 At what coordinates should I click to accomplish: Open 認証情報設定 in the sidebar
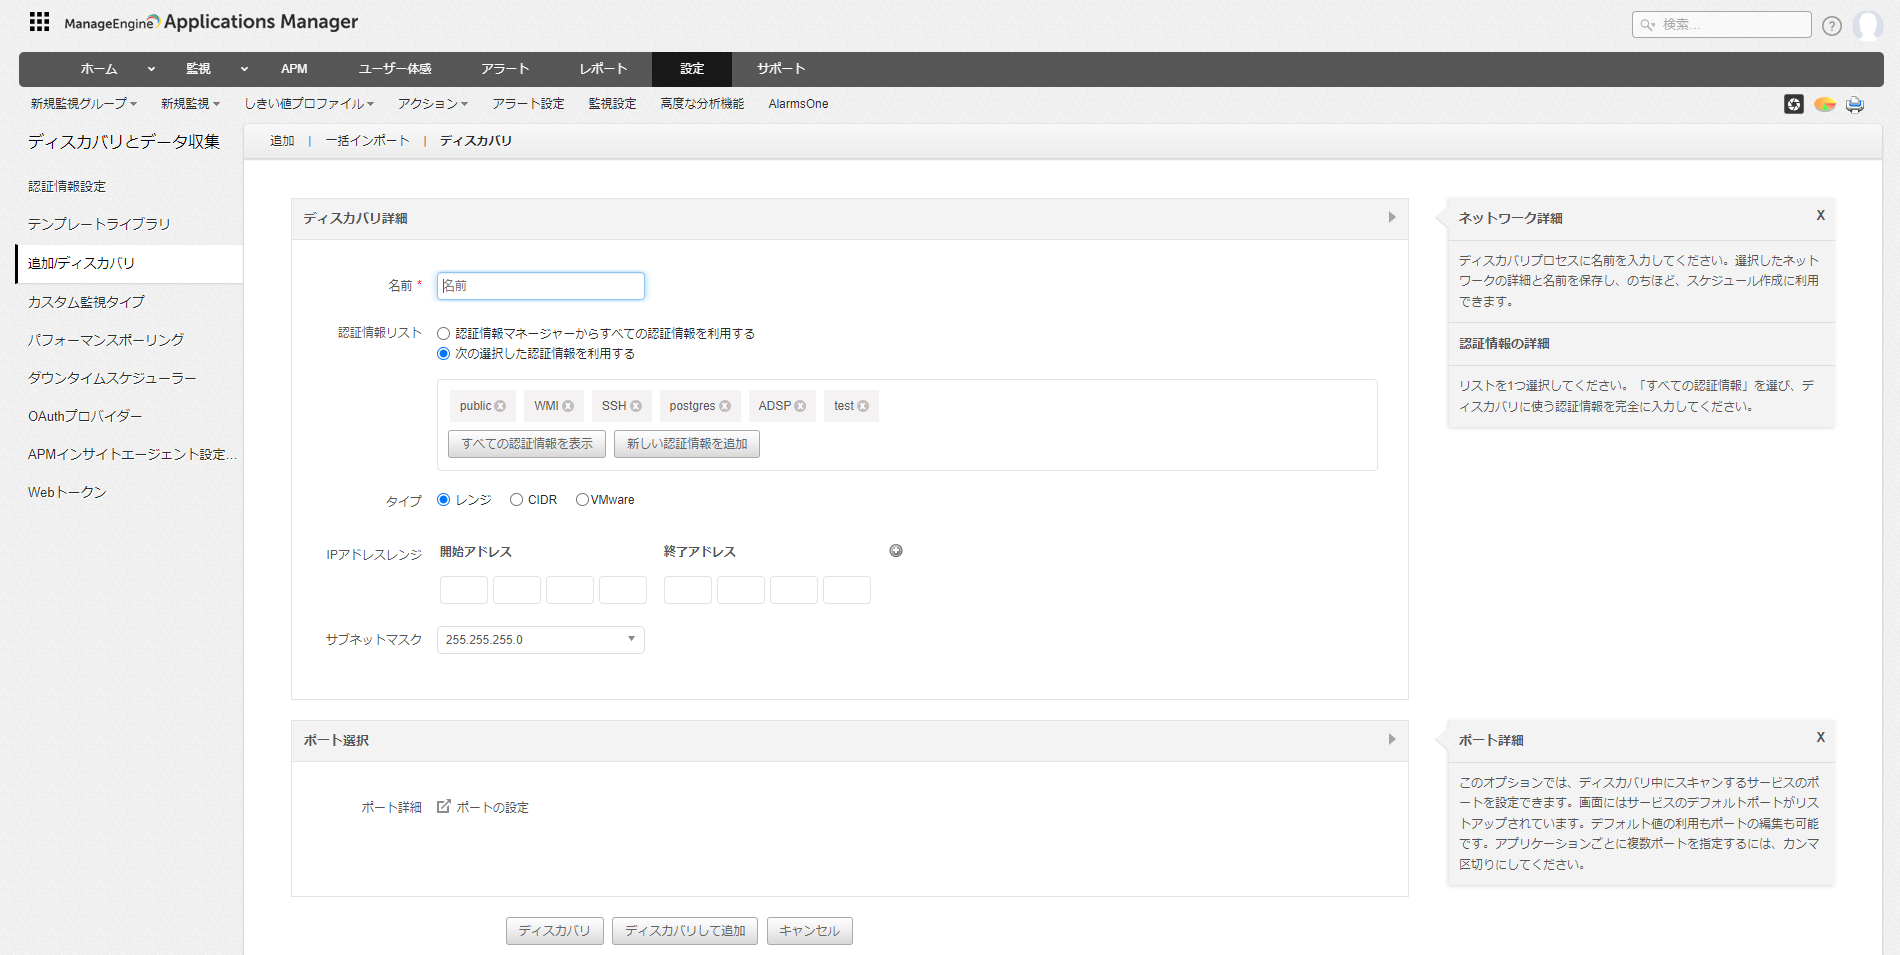67,187
